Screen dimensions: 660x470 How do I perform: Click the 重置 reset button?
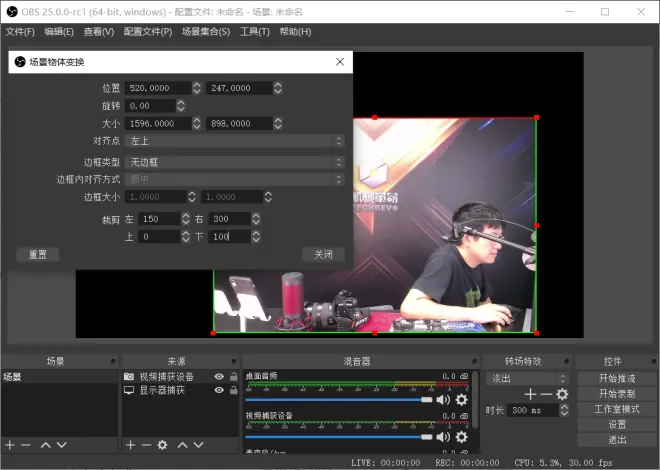pos(37,255)
